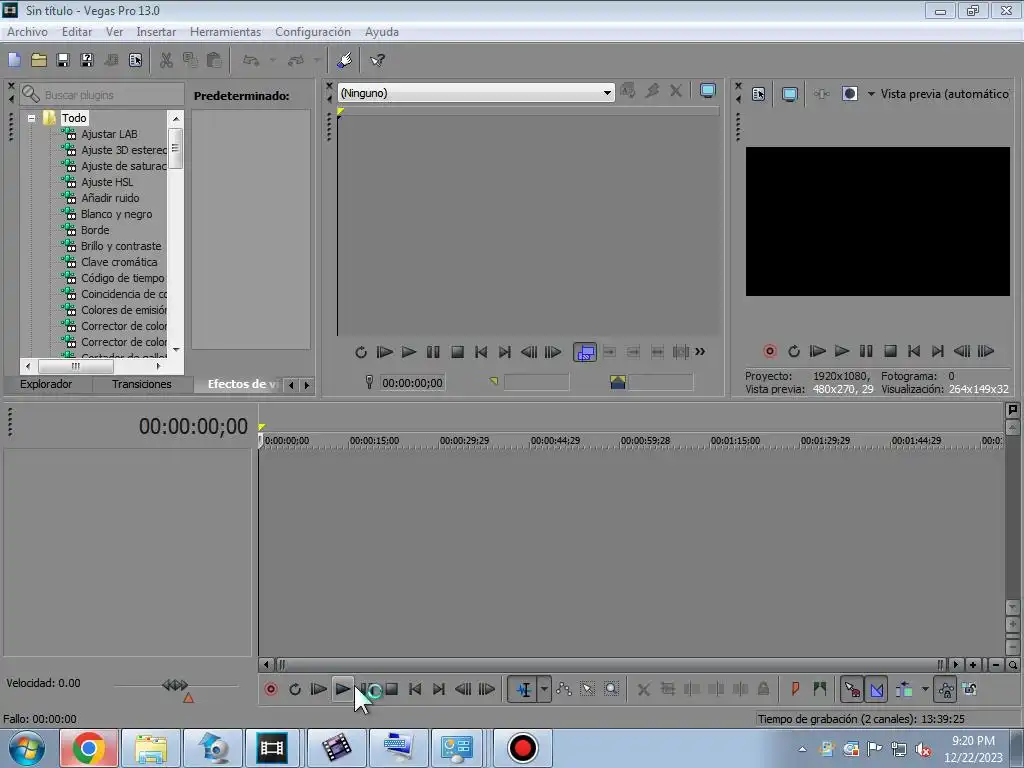Switch to the Explorador tab
1024x768 pixels.
[x=46, y=384]
